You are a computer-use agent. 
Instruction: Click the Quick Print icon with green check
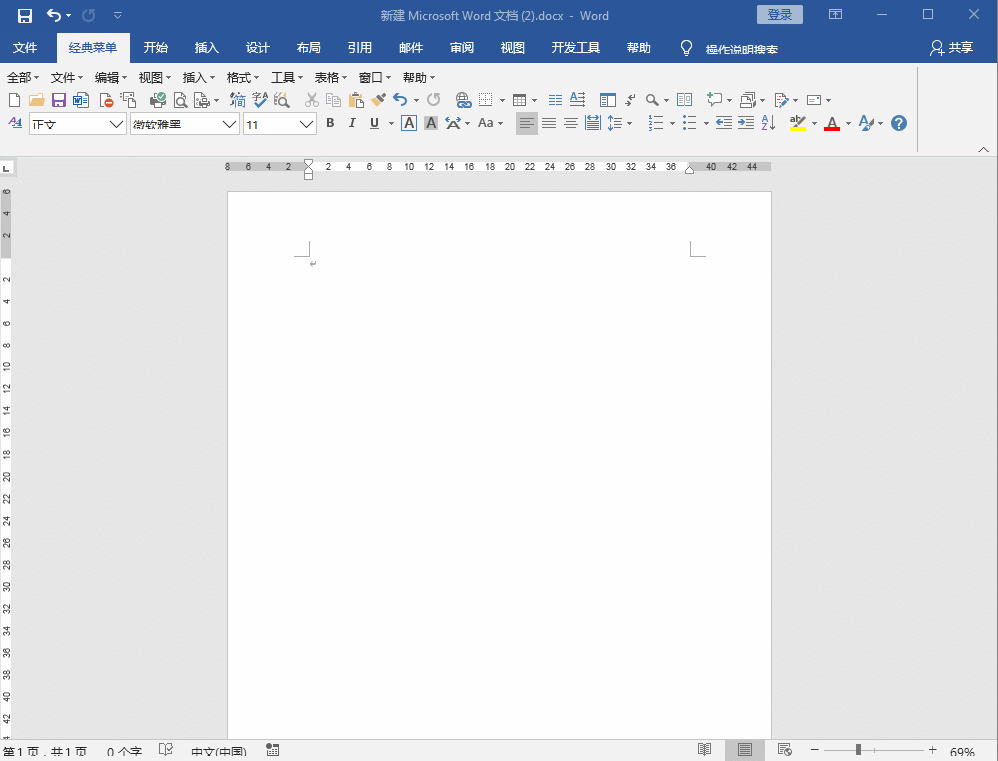158,100
